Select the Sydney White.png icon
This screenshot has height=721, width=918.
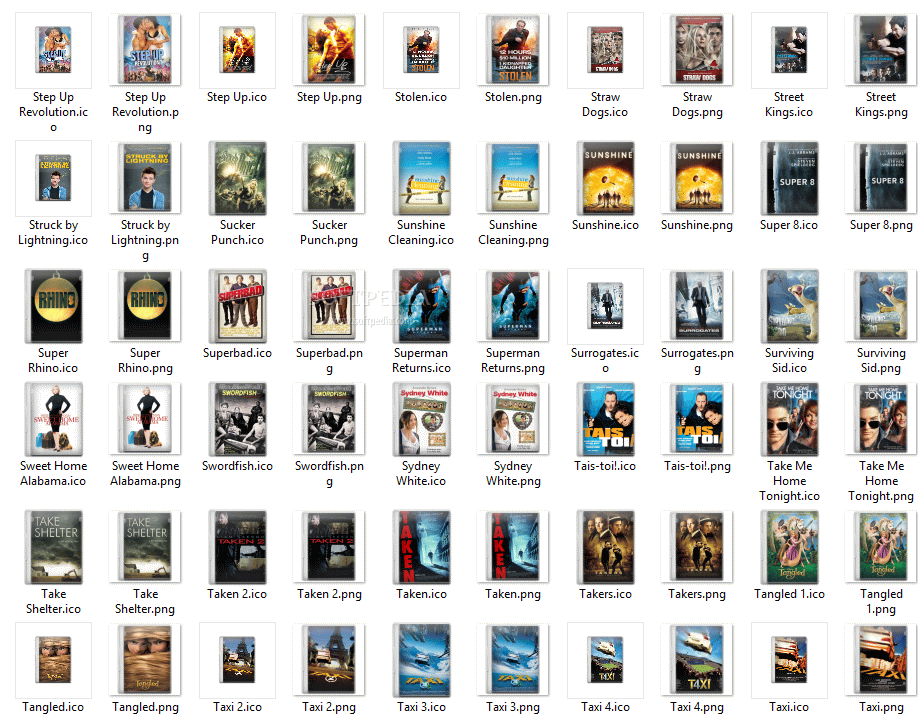(x=513, y=419)
